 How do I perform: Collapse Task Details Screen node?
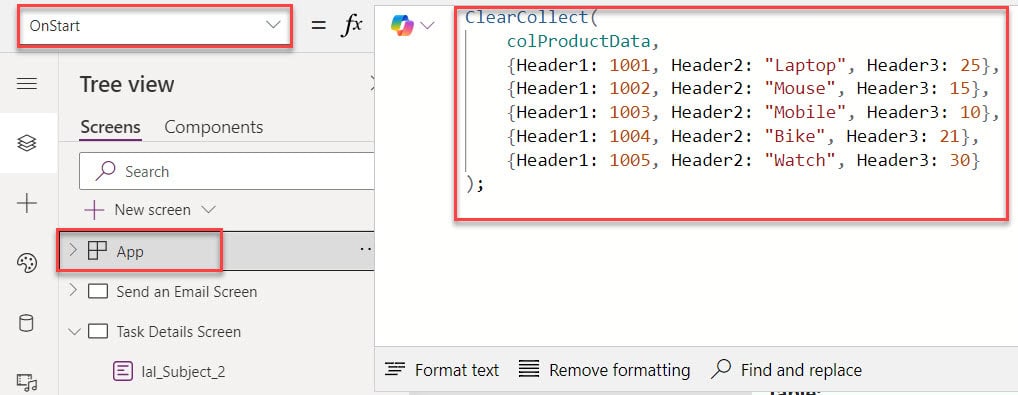click(74, 332)
